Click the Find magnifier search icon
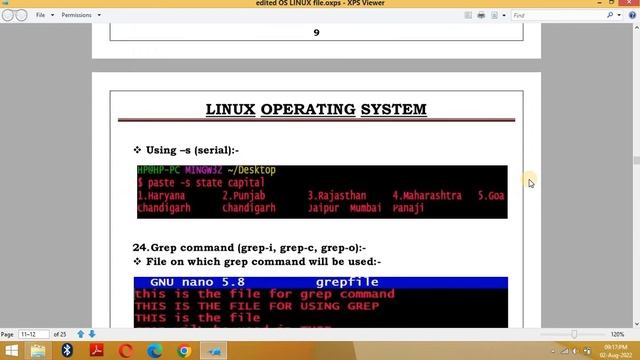The height and width of the screenshot is (360, 640). click(610, 15)
